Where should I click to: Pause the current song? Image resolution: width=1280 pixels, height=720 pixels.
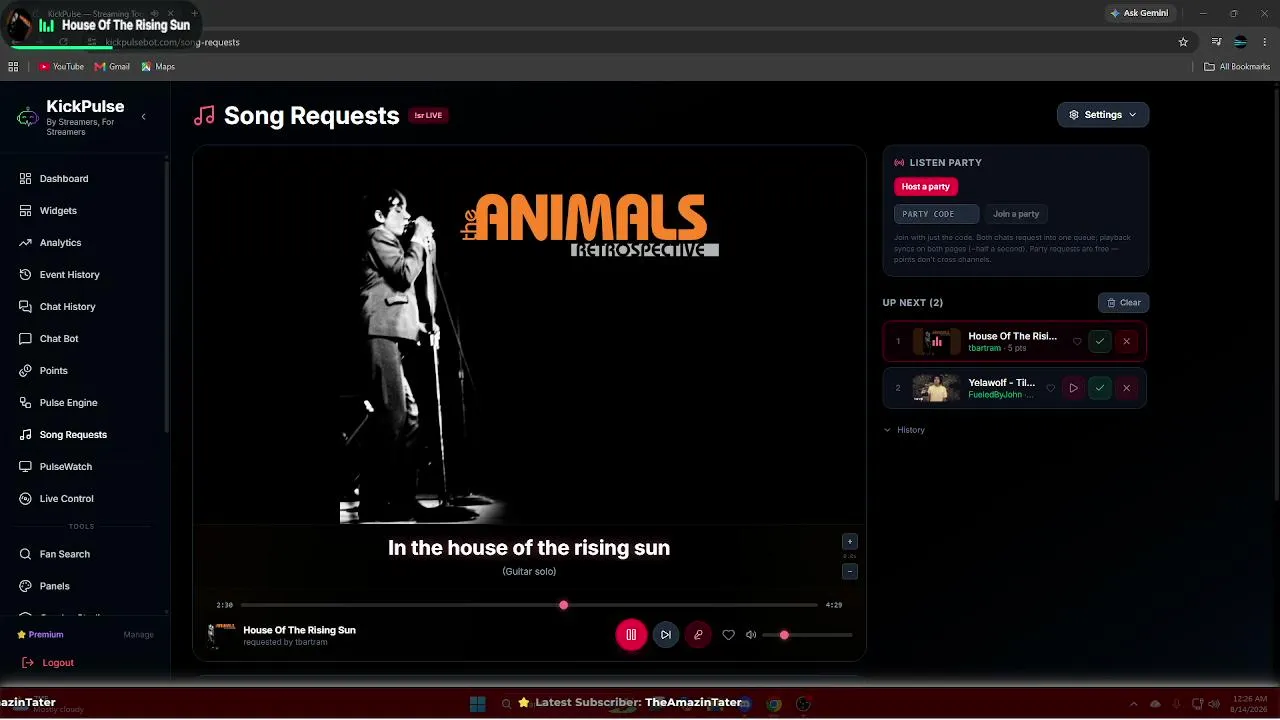631,635
